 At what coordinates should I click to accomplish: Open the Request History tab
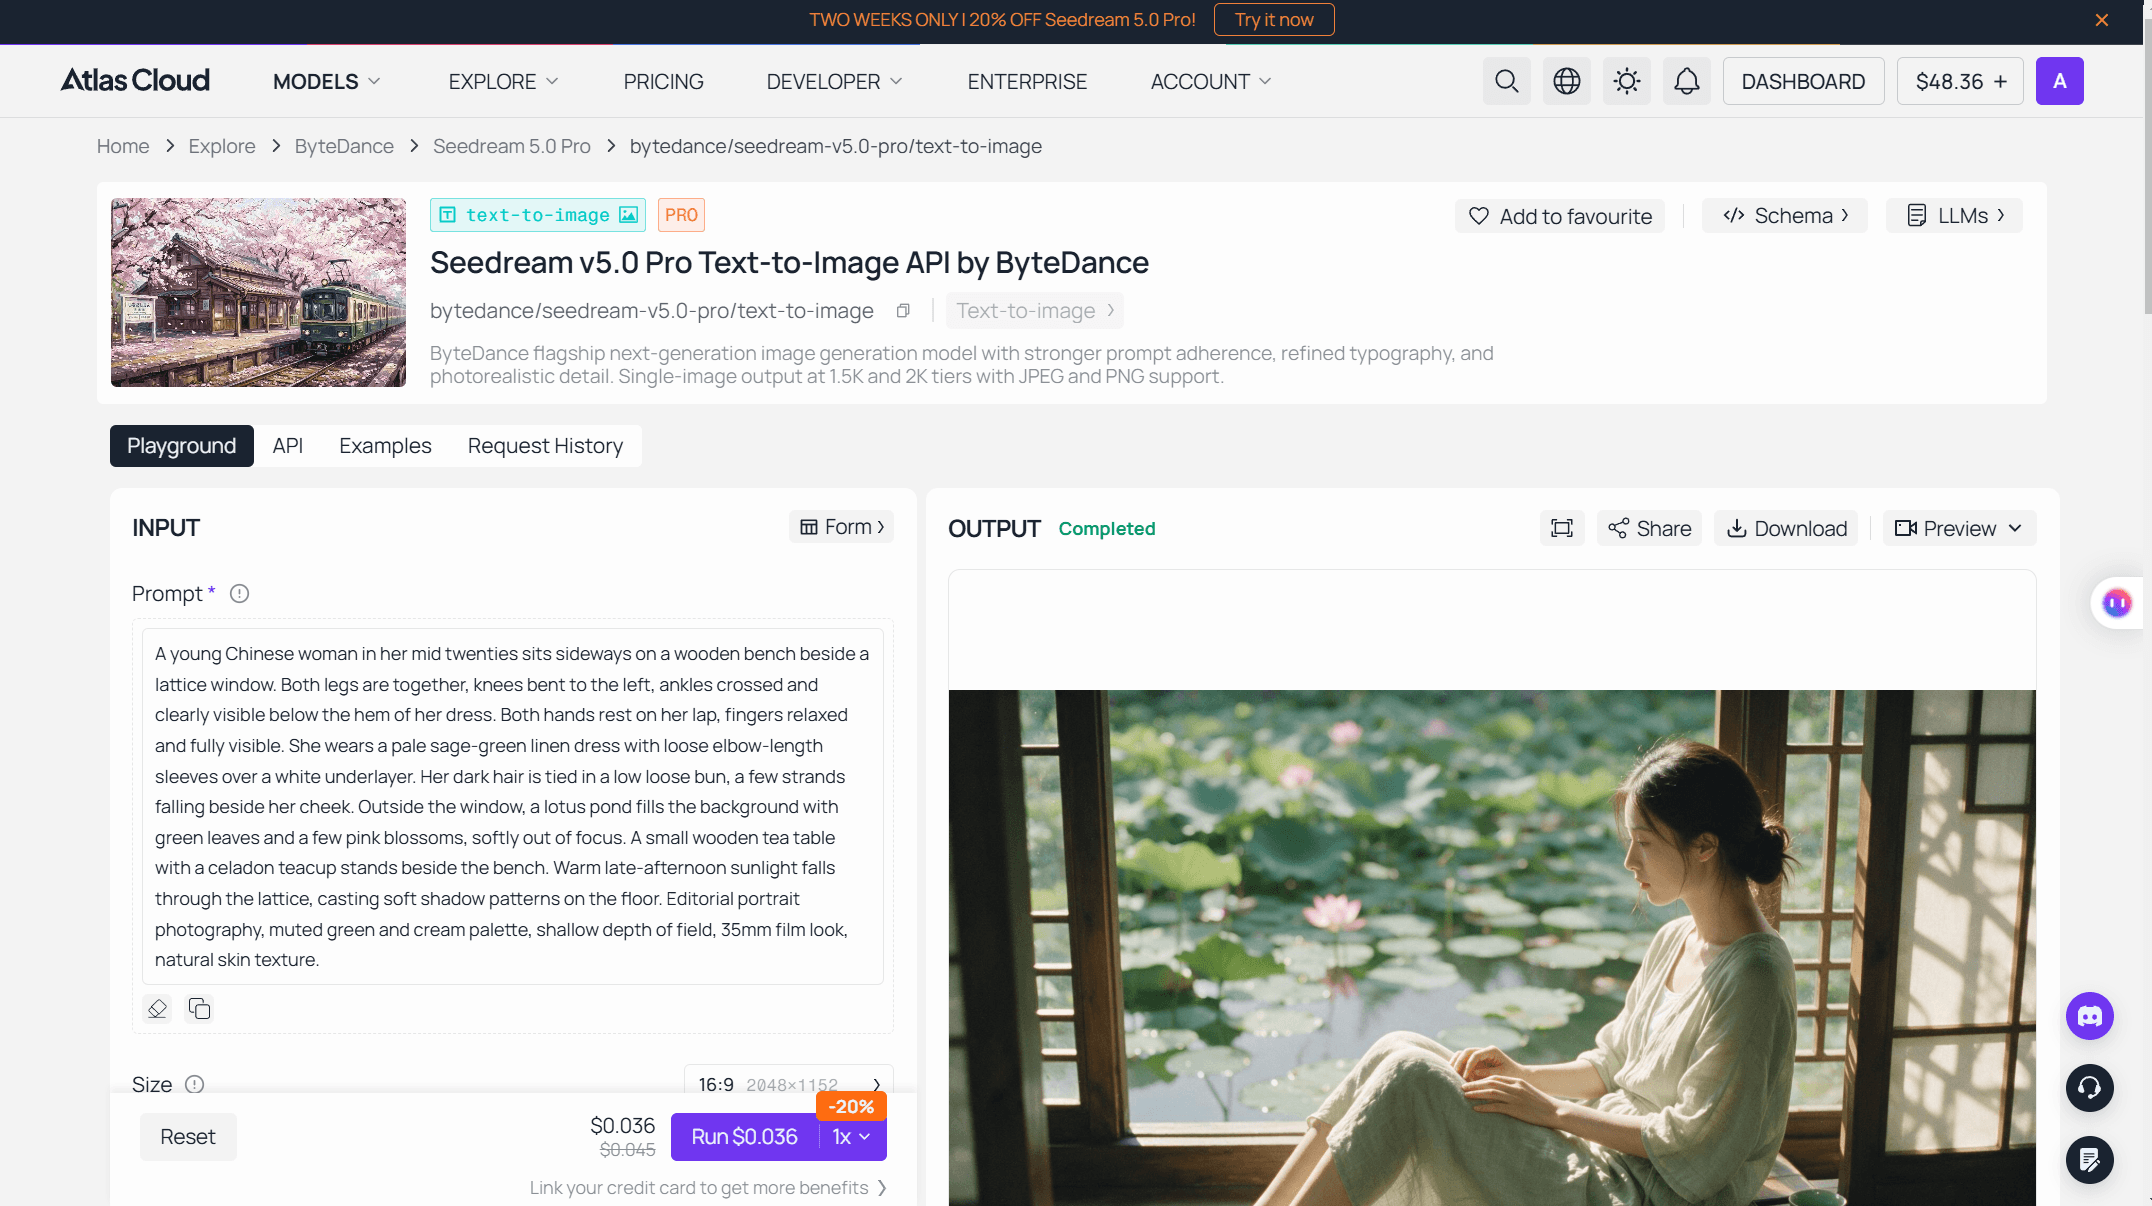545,446
